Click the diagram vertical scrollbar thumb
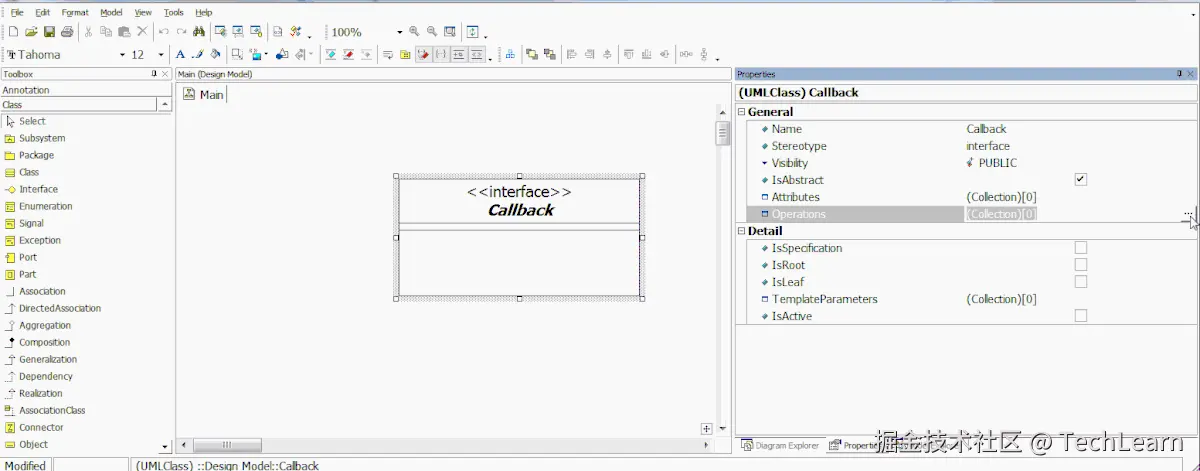This screenshot has width=1200, height=471. pos(723,133)
